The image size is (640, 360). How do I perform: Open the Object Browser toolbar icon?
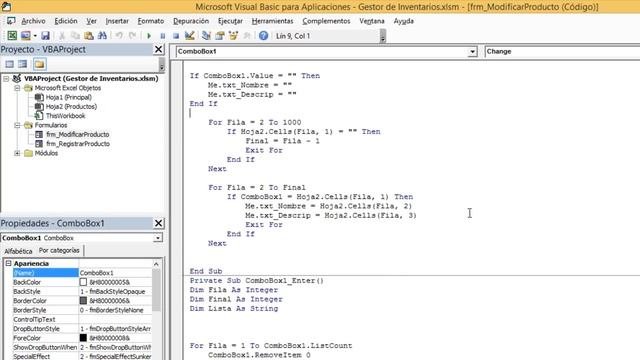tap(233, 36)
